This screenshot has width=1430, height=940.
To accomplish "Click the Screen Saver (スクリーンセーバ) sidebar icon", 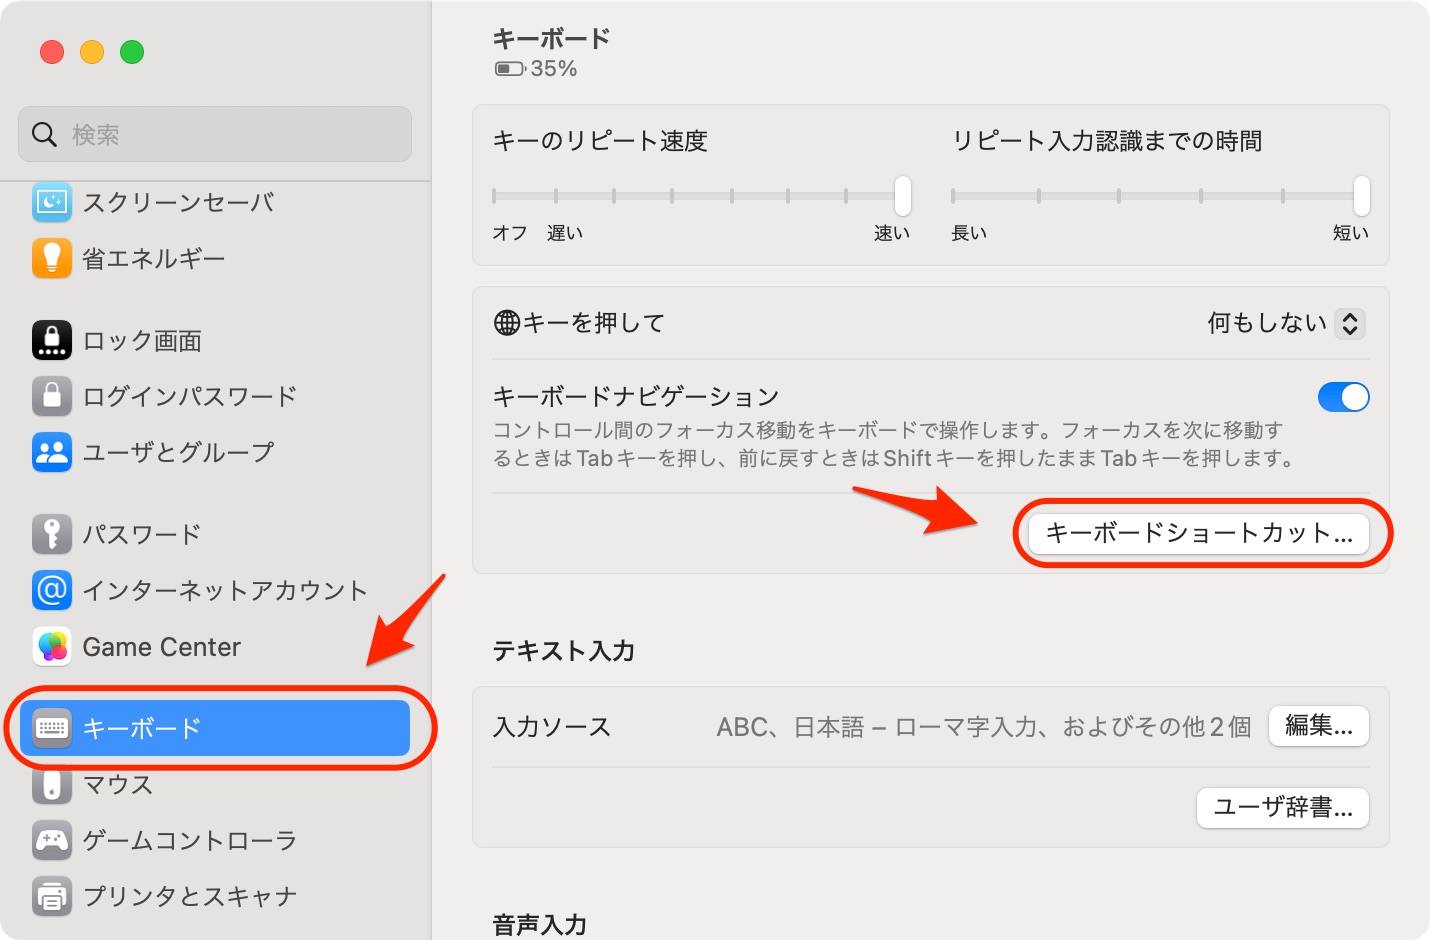I will (52, 203).
